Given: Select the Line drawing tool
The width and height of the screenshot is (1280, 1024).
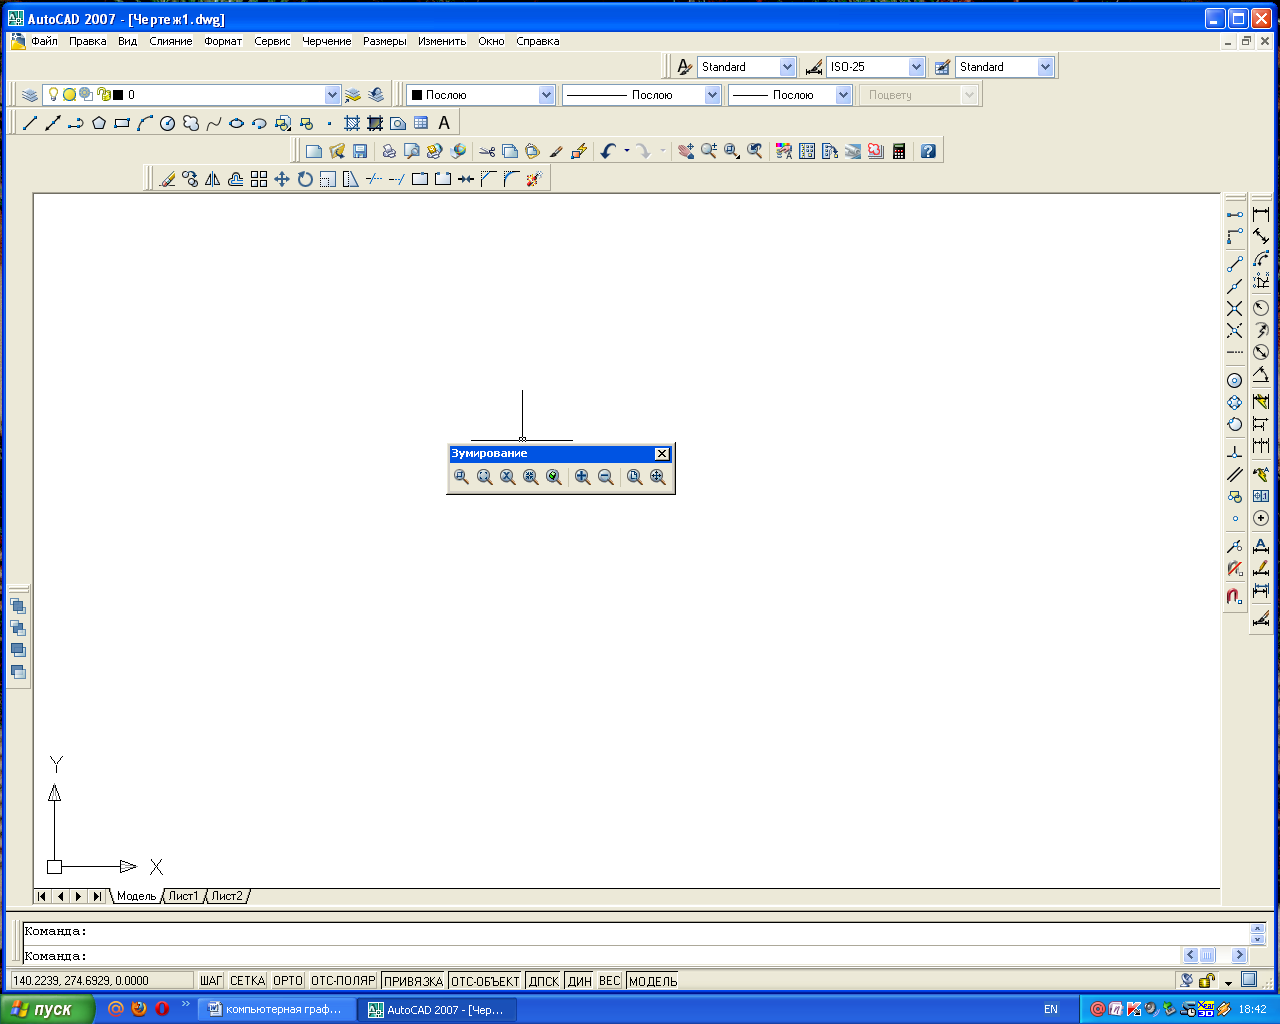Looking at the screenshot, I should [30, 123].
